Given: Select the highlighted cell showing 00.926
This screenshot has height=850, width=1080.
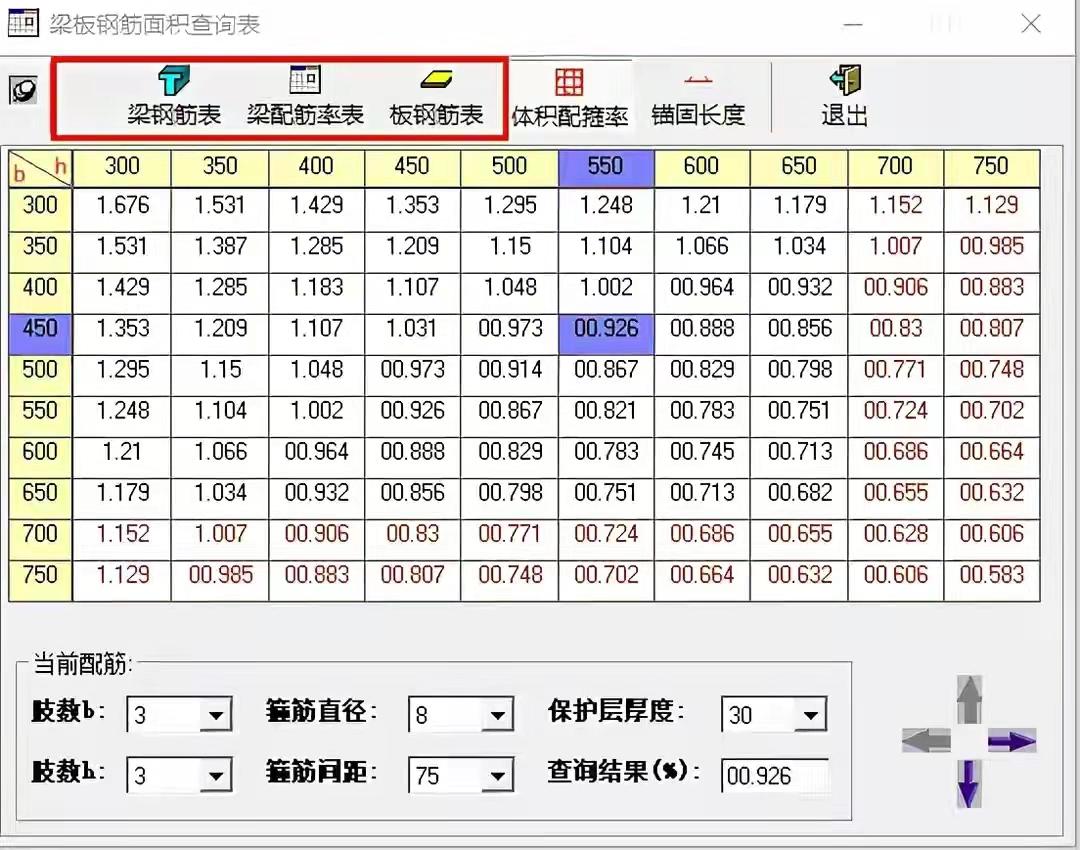Looking at the screenshot, I should tap(604, 329).
